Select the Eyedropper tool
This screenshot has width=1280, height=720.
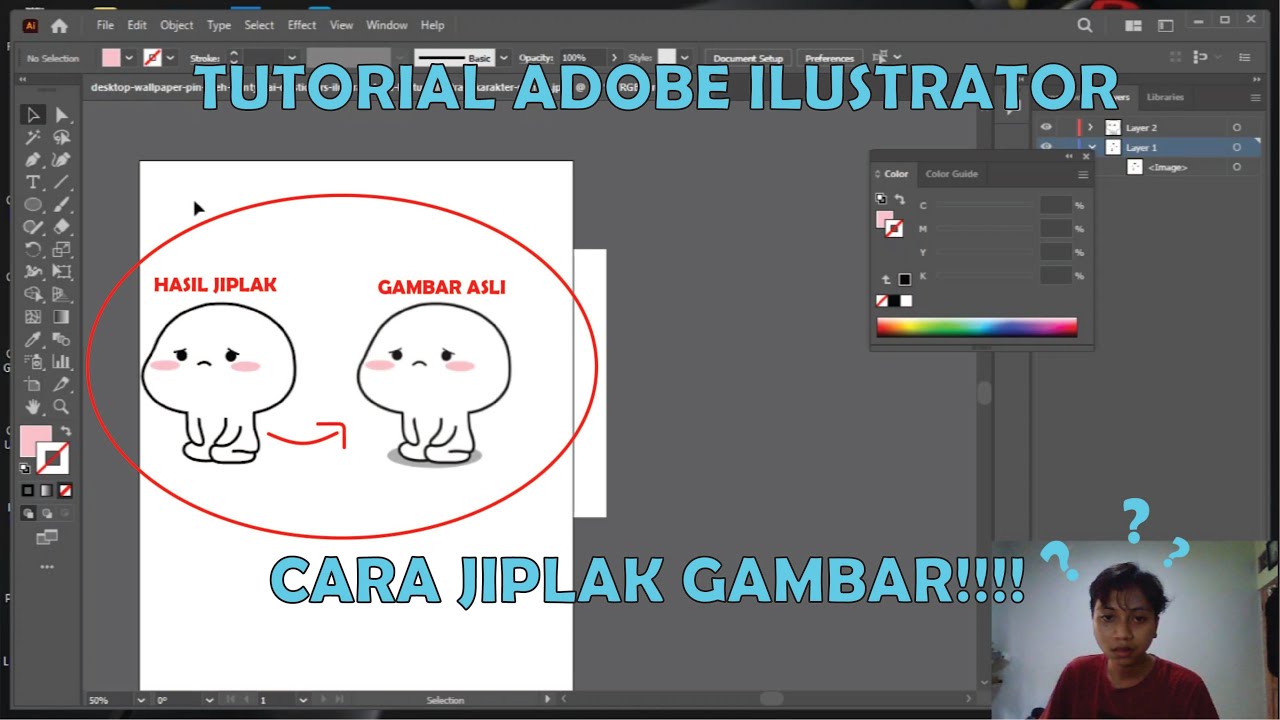33,340
